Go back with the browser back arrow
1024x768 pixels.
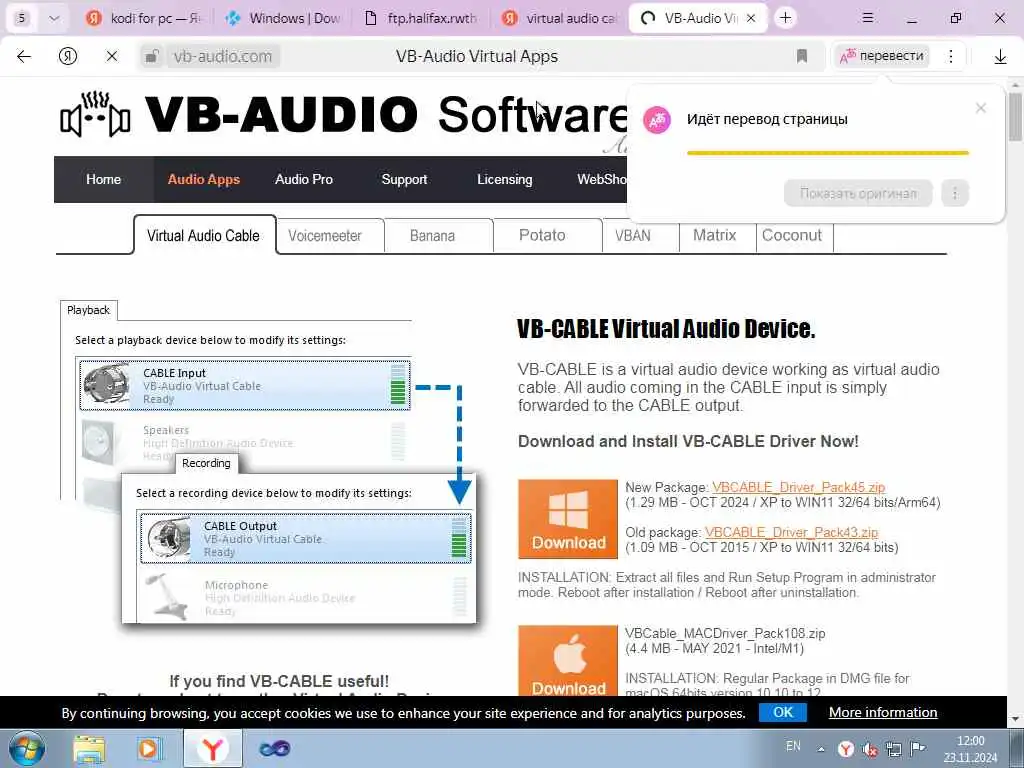point(24,56)
